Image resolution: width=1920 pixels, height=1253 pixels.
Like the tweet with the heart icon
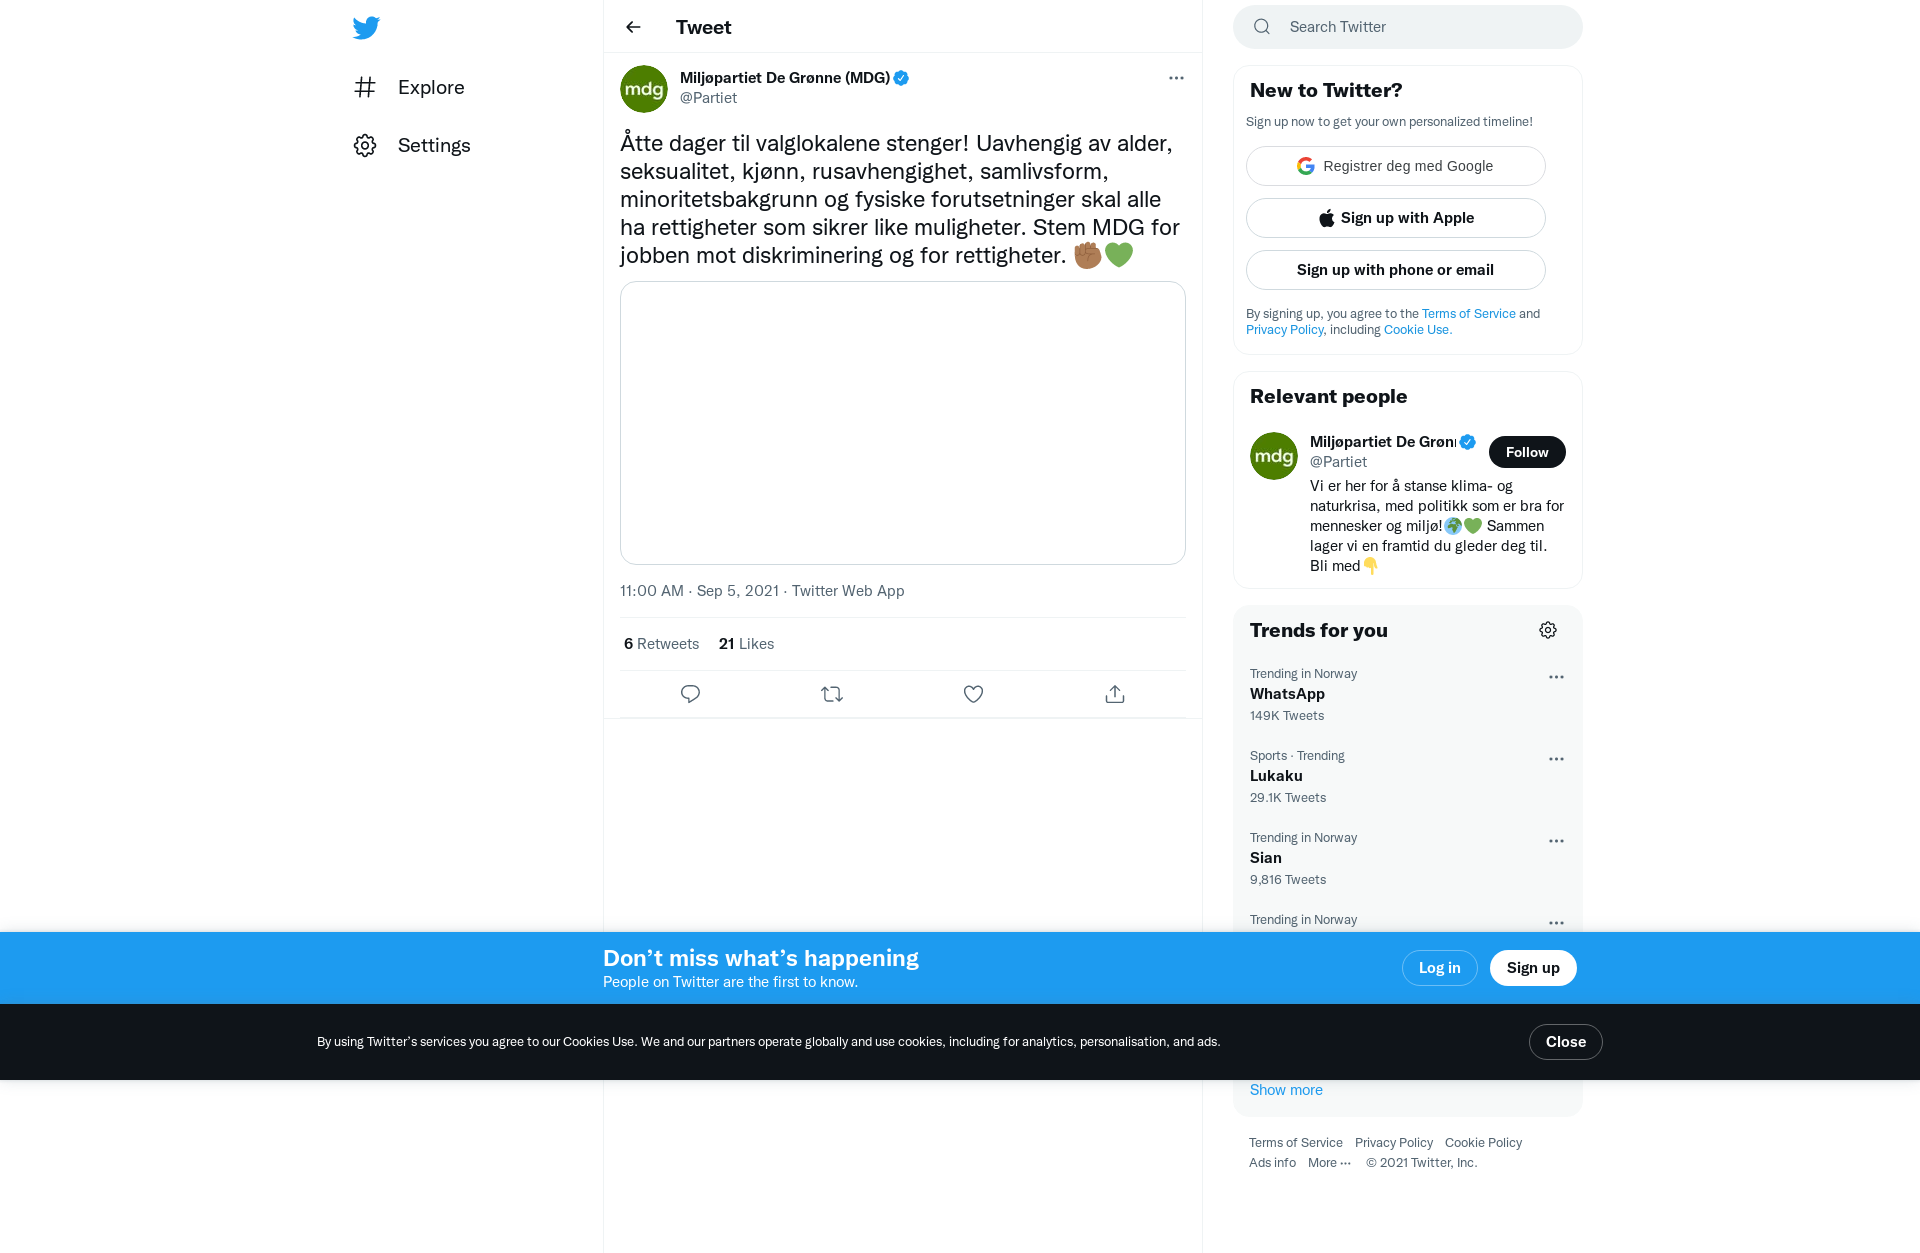click(973, 694)
